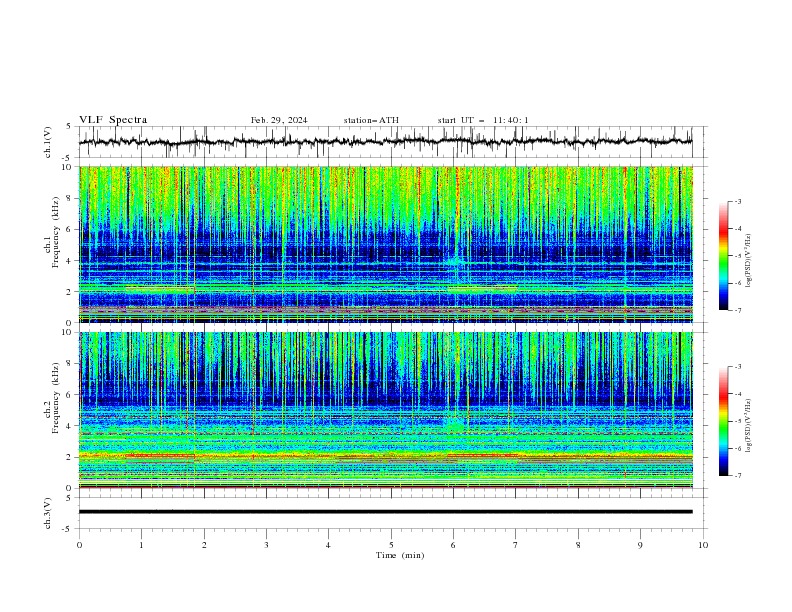Click the 'VLF Spectra' title text

113,120
